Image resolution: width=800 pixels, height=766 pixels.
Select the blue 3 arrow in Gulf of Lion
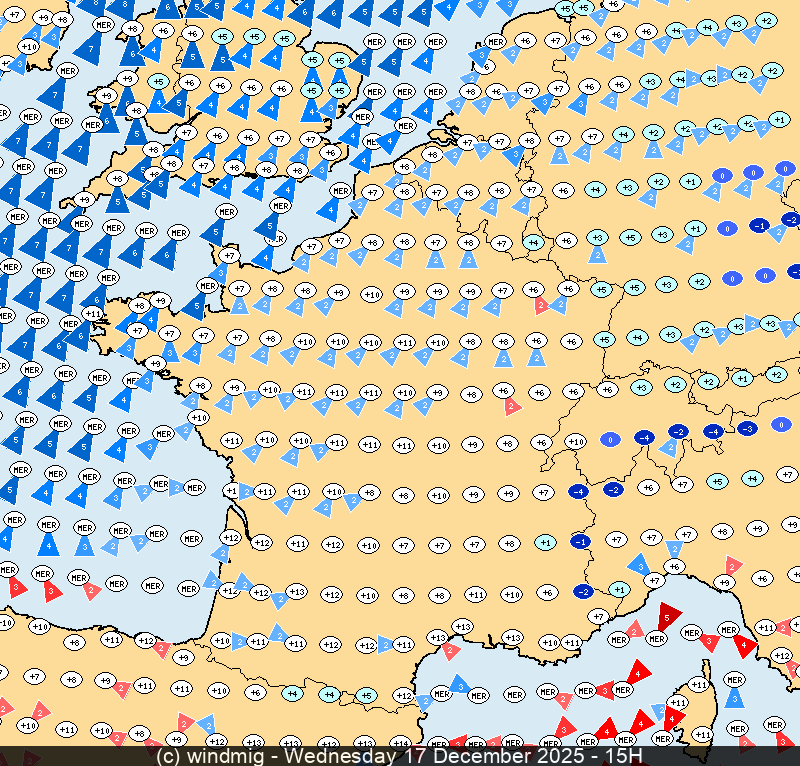[458, 685]
